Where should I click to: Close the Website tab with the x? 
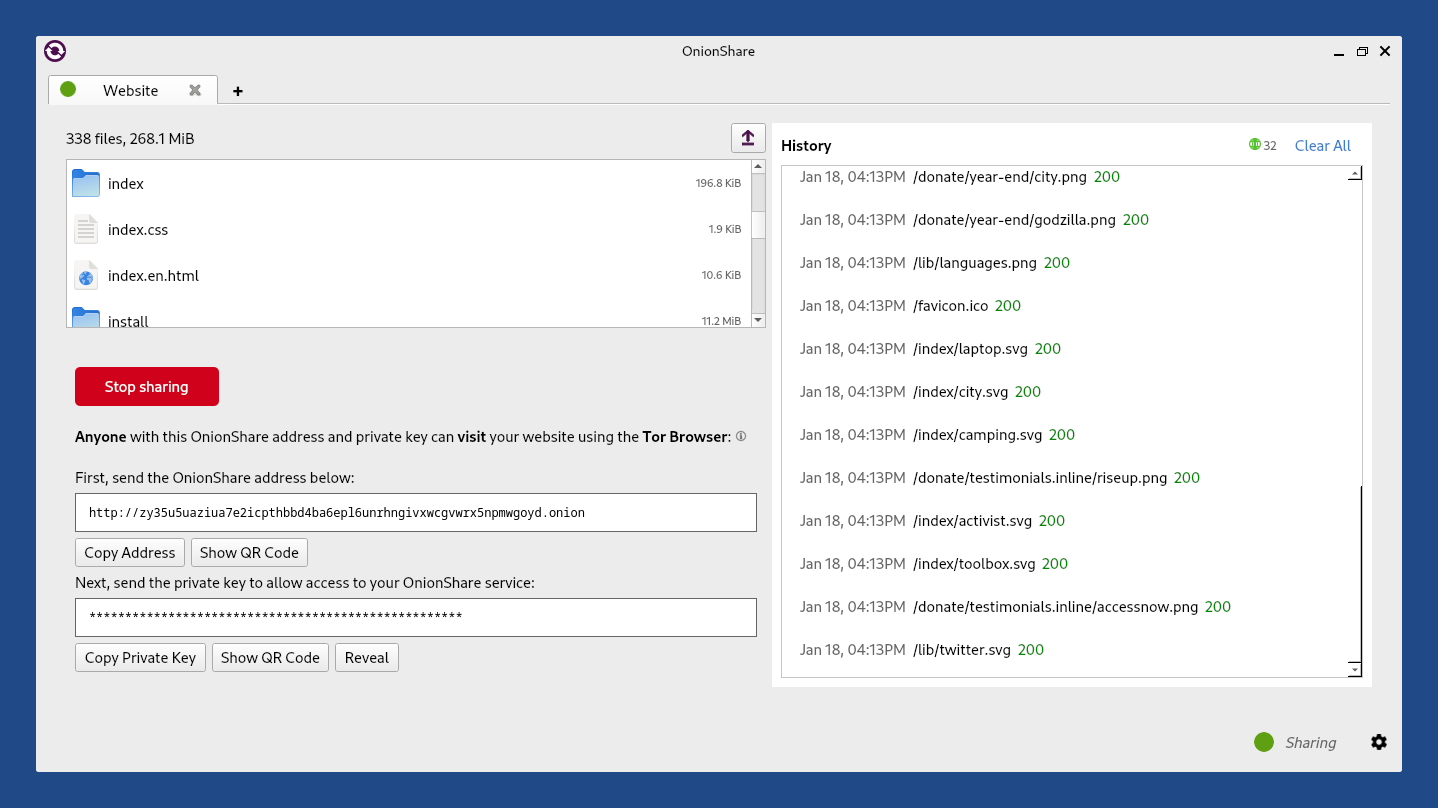(195, 90)
